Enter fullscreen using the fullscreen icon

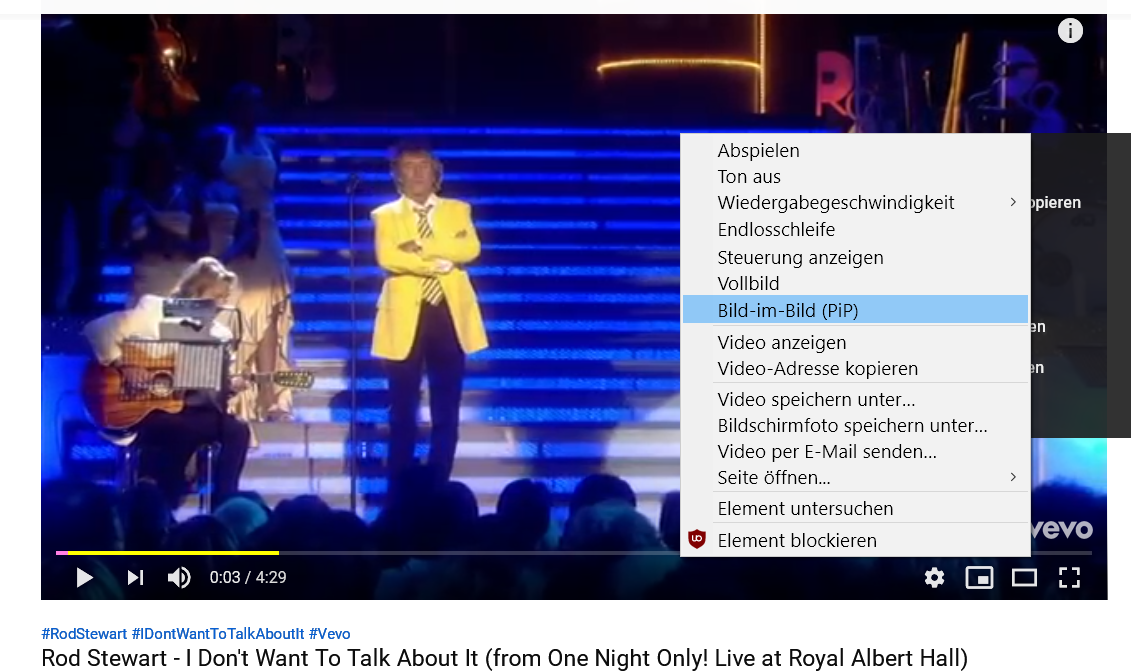pyautogui.click(x=1069, y=578)
